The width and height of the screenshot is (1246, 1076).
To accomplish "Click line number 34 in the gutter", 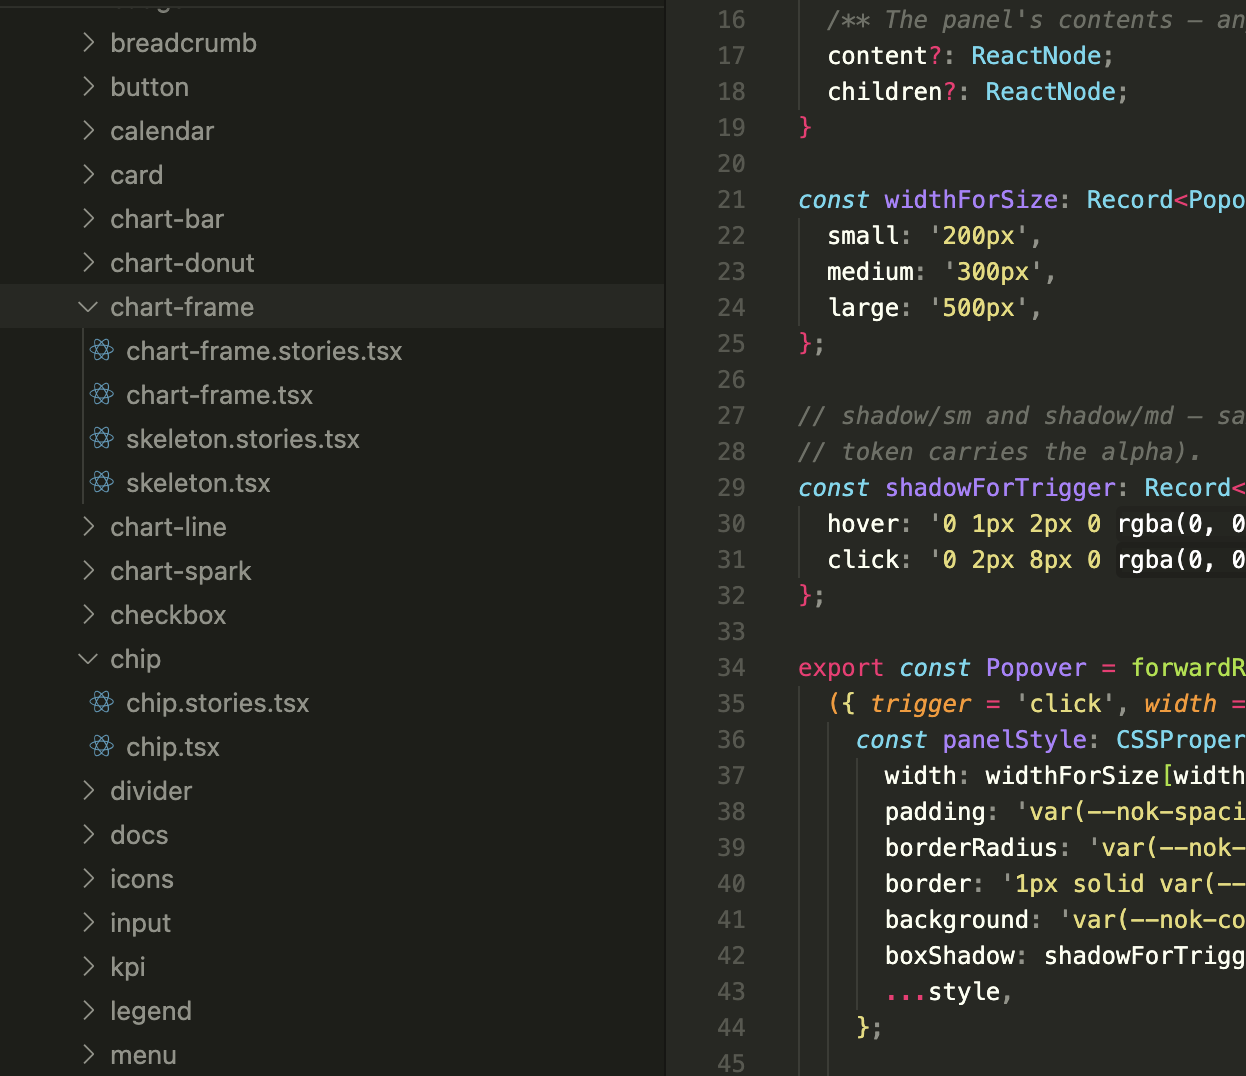I will coord(731,668).
